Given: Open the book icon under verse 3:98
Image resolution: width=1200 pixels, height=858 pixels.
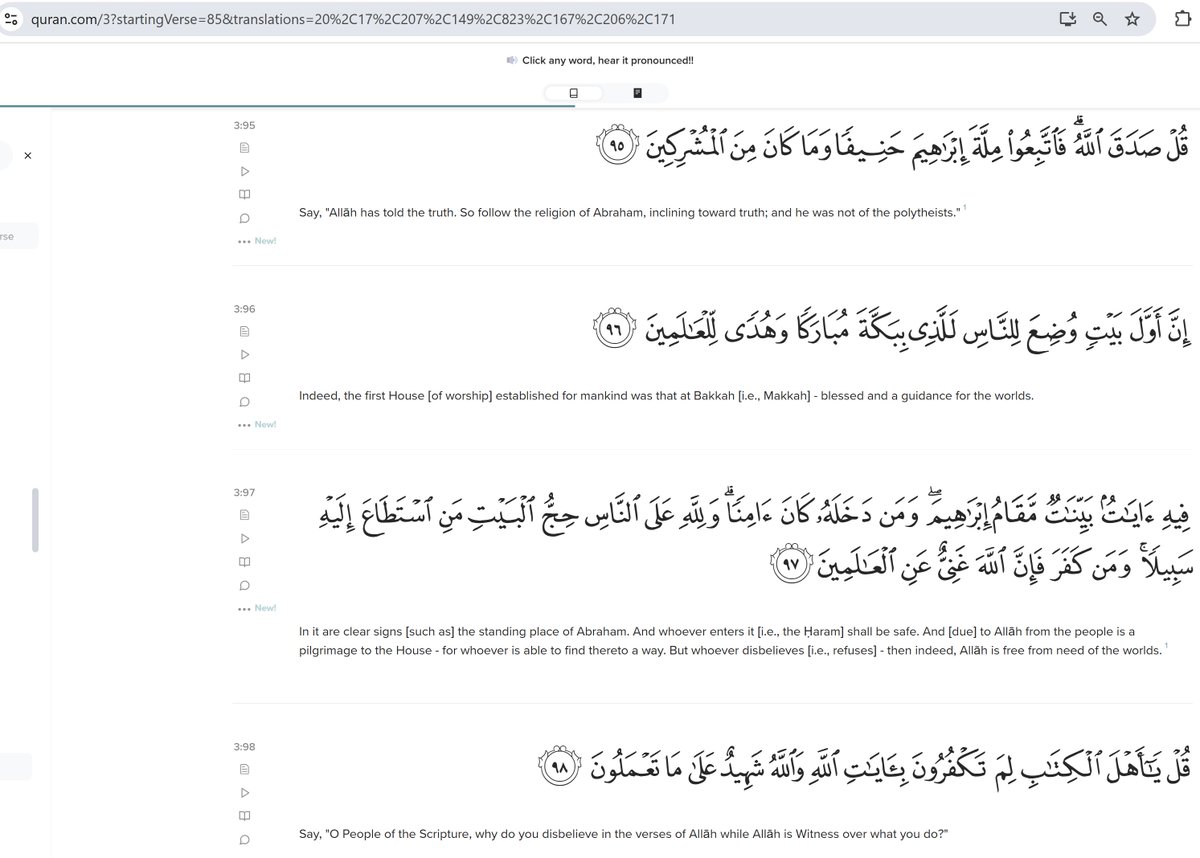Looking at the screenshot, I should (245, 815).
